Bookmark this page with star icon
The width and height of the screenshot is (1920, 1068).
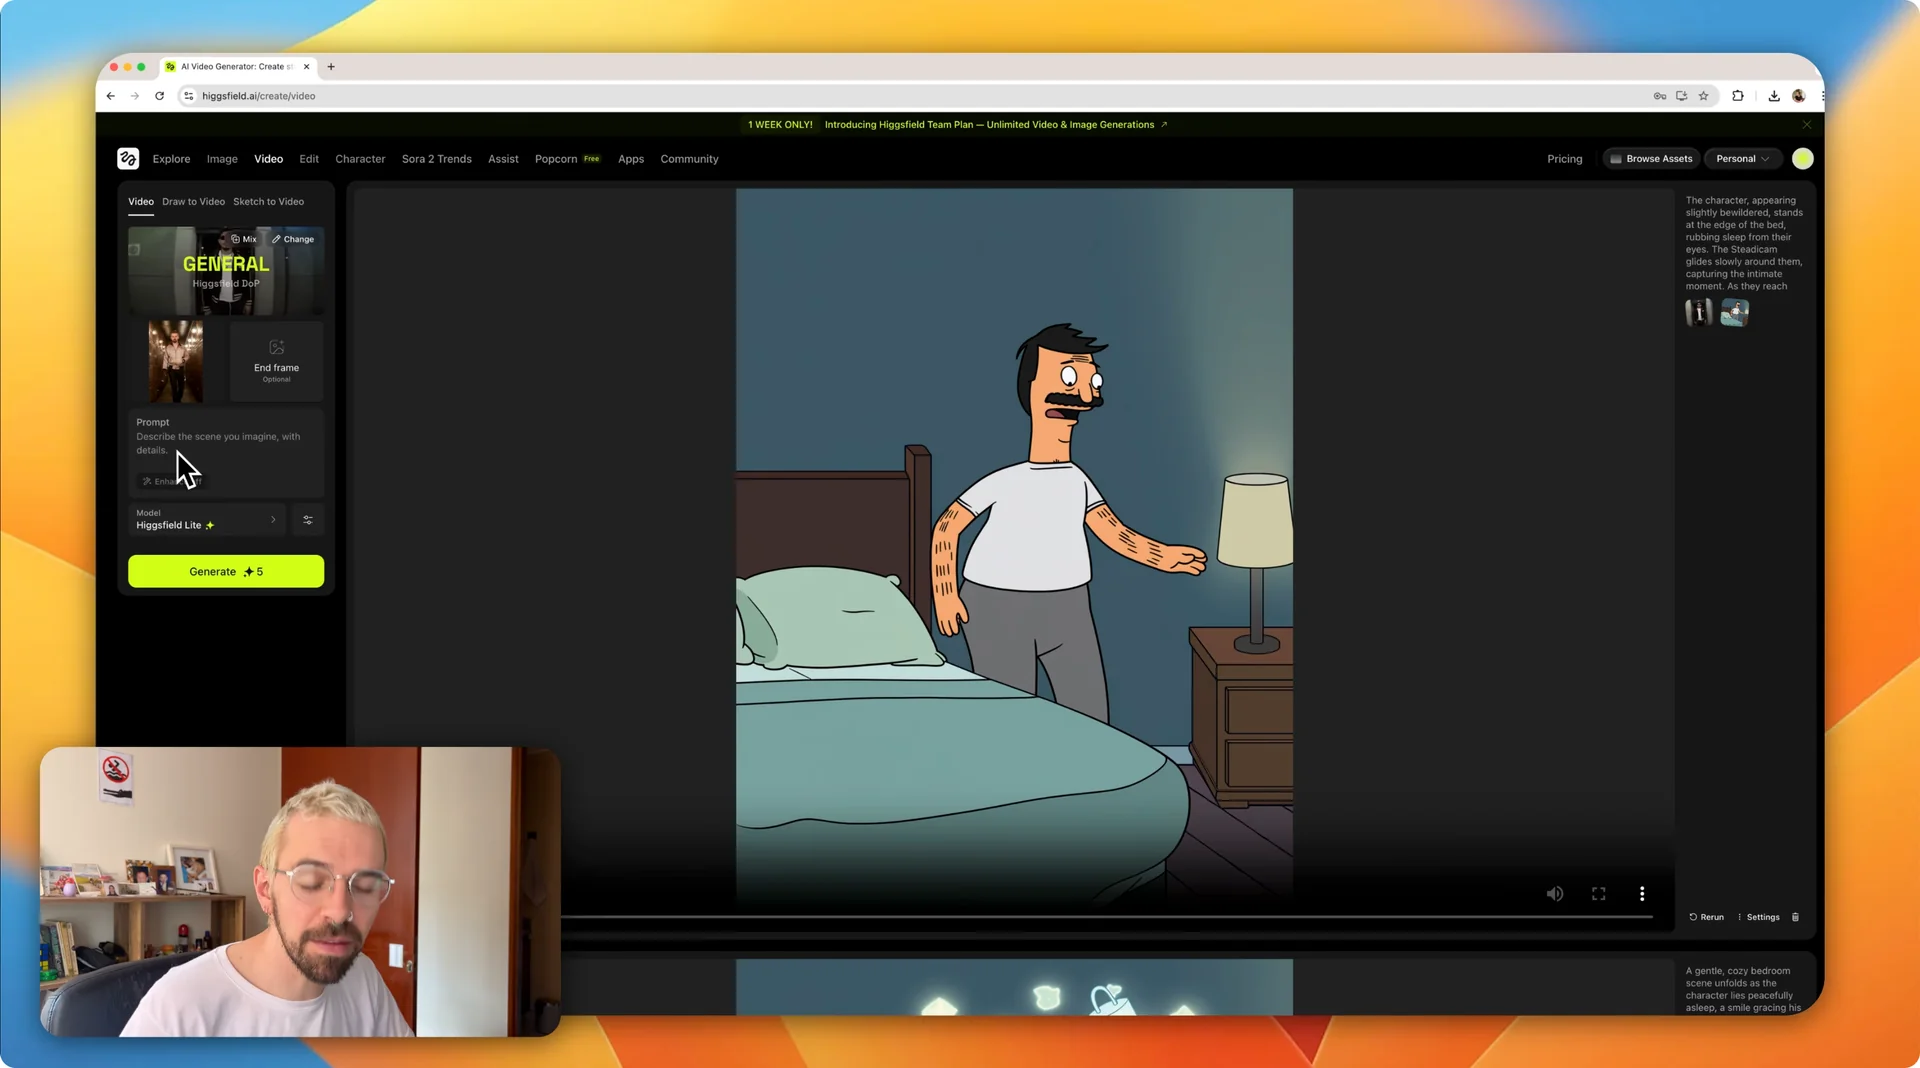(x=1704, y=96)
